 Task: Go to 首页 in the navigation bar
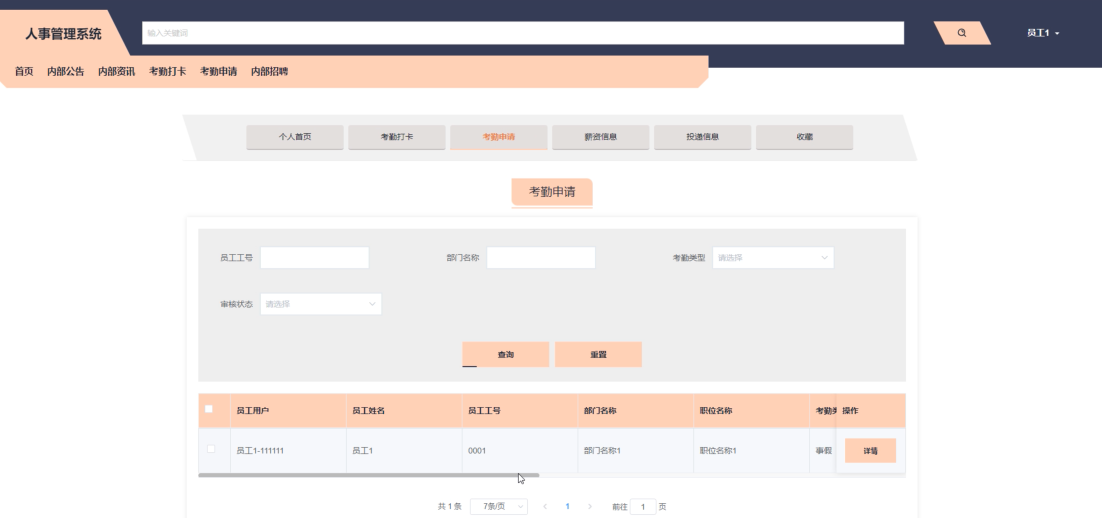24,71
